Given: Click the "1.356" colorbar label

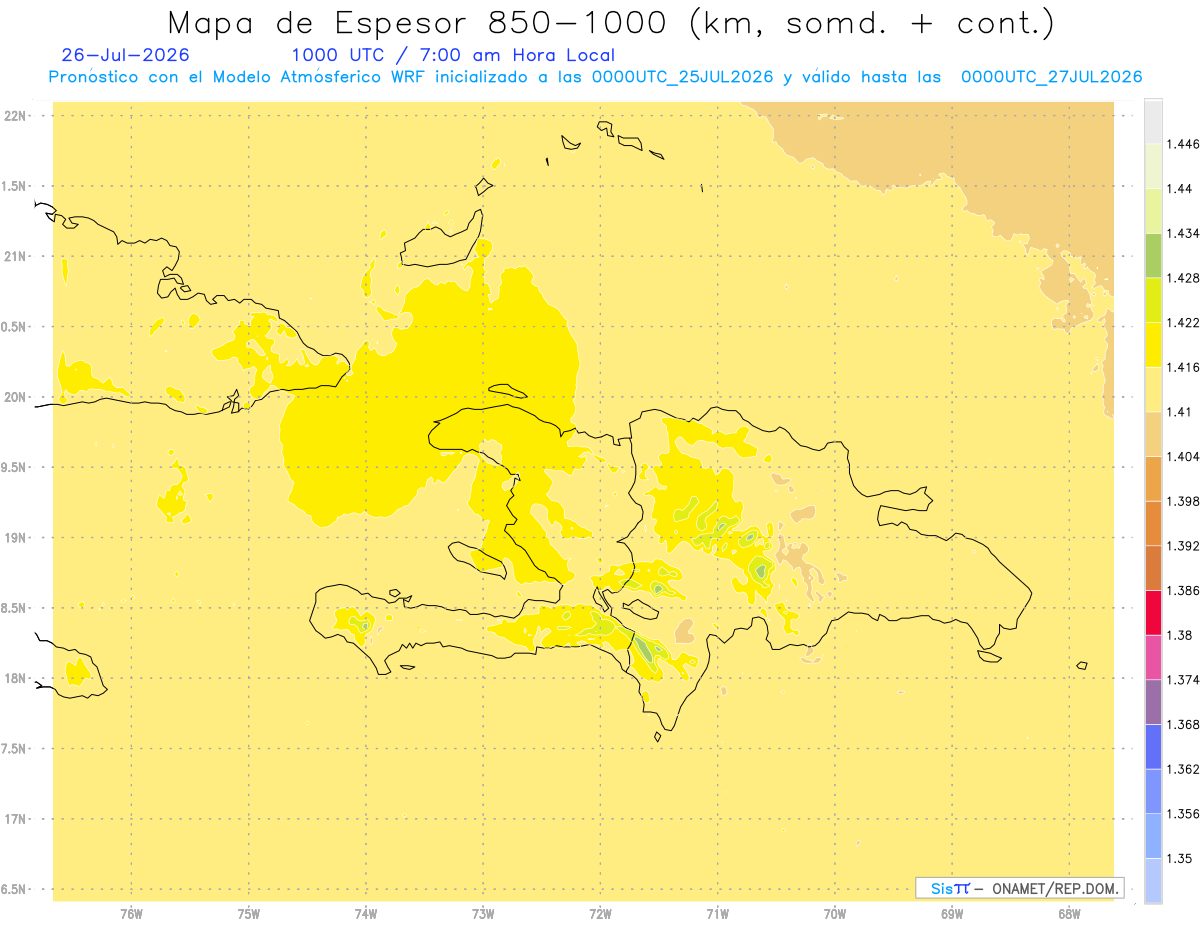Looking at the screenshot, I should pyautogui.click(x=1182, y=814).
